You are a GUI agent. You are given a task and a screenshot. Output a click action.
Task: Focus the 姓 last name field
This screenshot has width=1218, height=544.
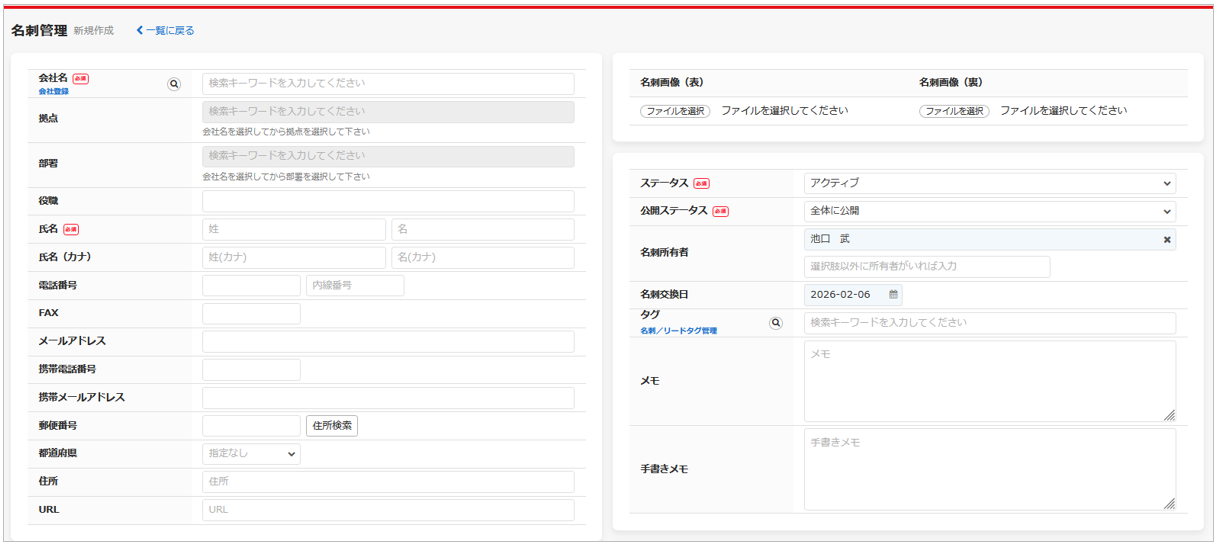293,230
